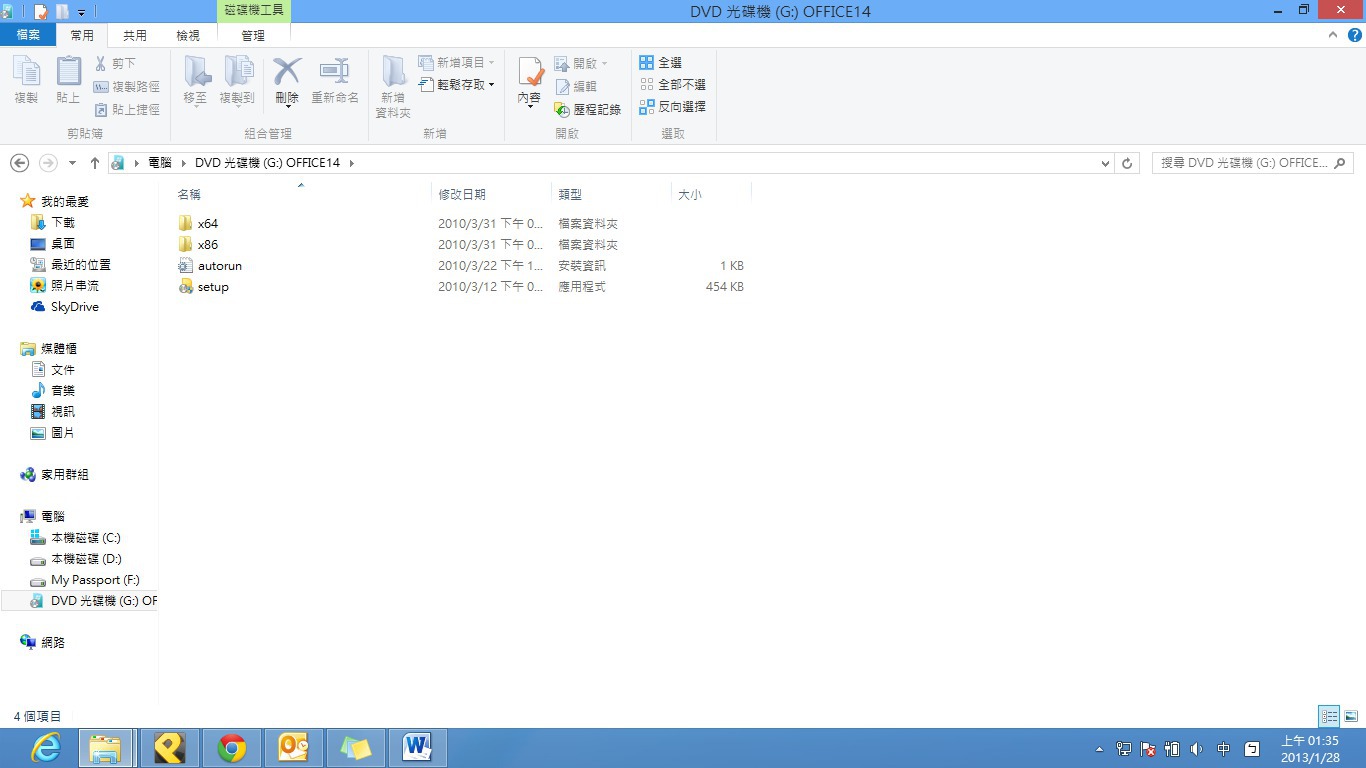Click Copy path (複製路徑) icon
Image resolution: width=1366 pixels, height=768 pixels.
(101, 87)
